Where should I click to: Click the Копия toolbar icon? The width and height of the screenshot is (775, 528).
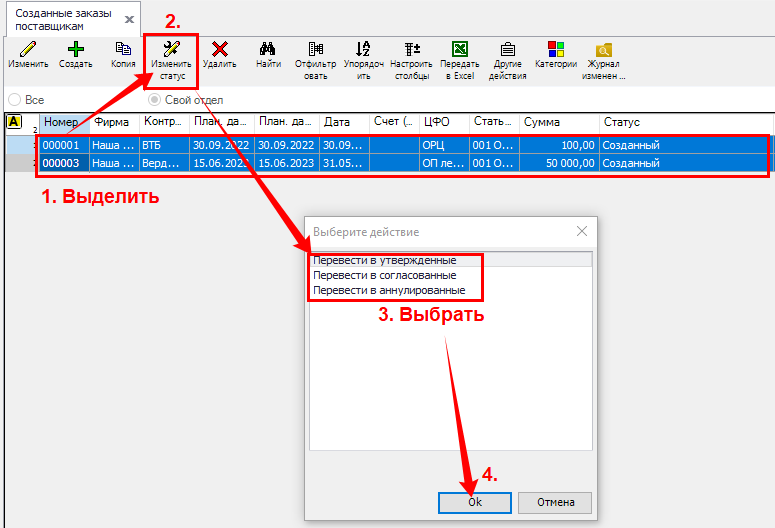123,49
